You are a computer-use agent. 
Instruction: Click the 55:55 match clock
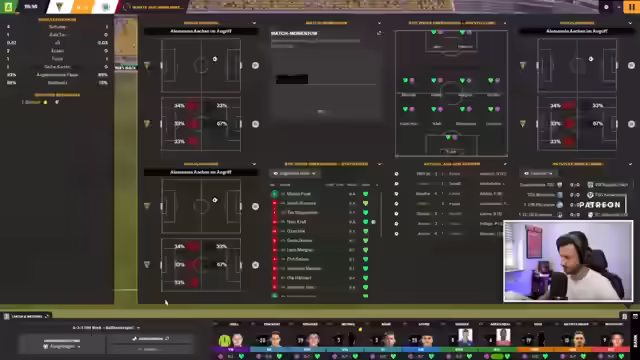[31, 7]
